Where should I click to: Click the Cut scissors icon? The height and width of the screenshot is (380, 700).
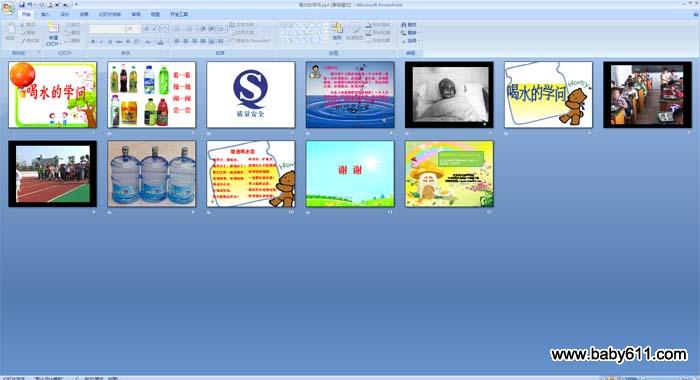point(22,25)
